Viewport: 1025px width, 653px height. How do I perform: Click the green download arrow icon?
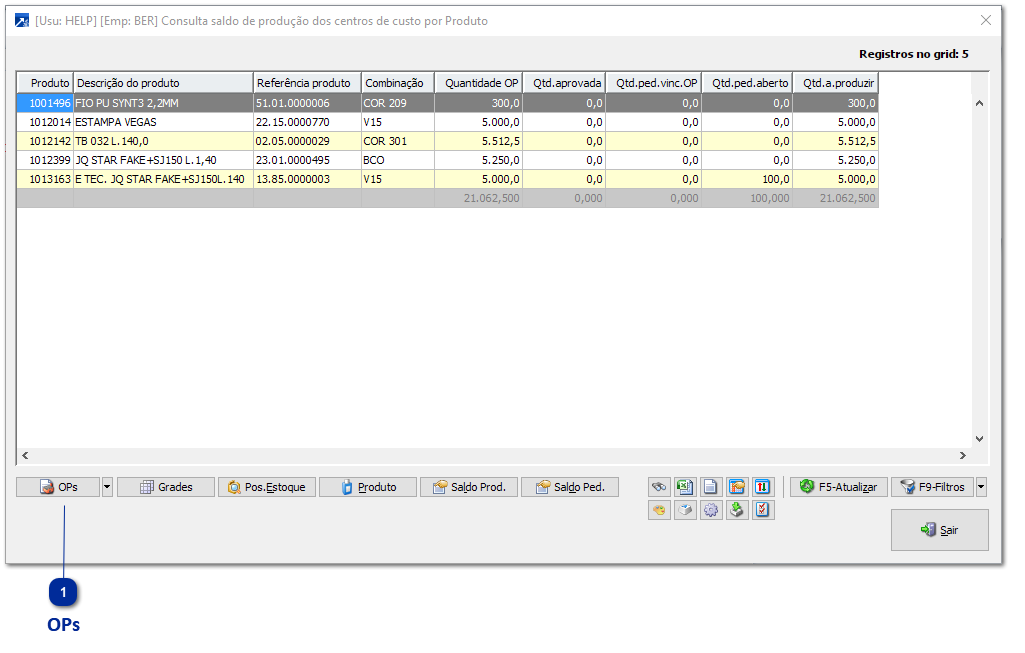(x=737, y=510)
